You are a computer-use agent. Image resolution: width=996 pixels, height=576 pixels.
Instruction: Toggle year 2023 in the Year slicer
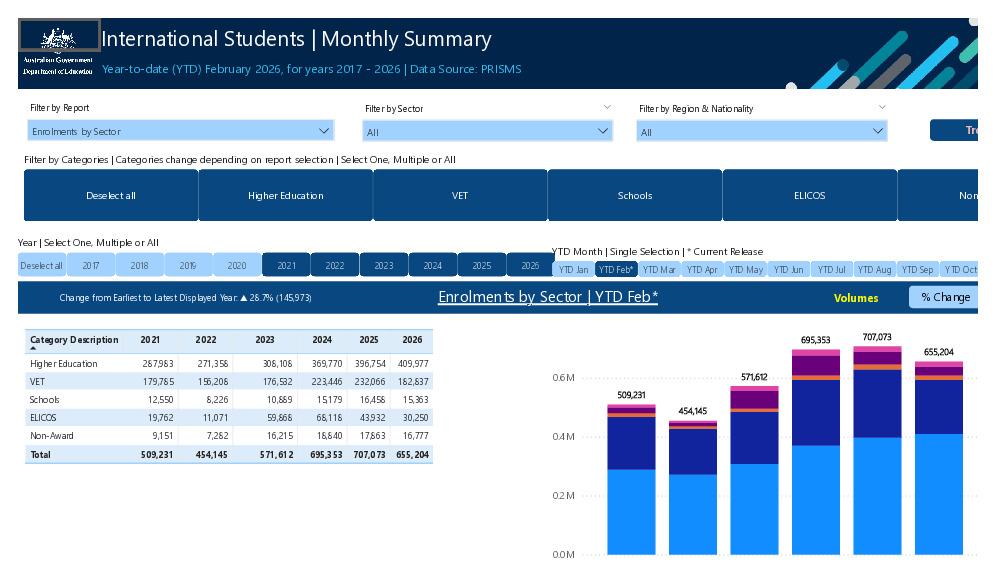tap(384, 265)
